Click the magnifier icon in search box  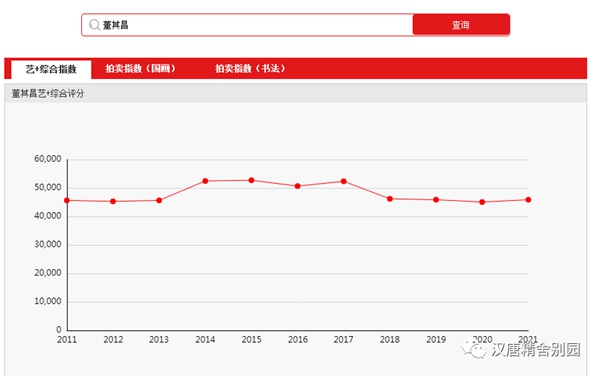(94, 25)
